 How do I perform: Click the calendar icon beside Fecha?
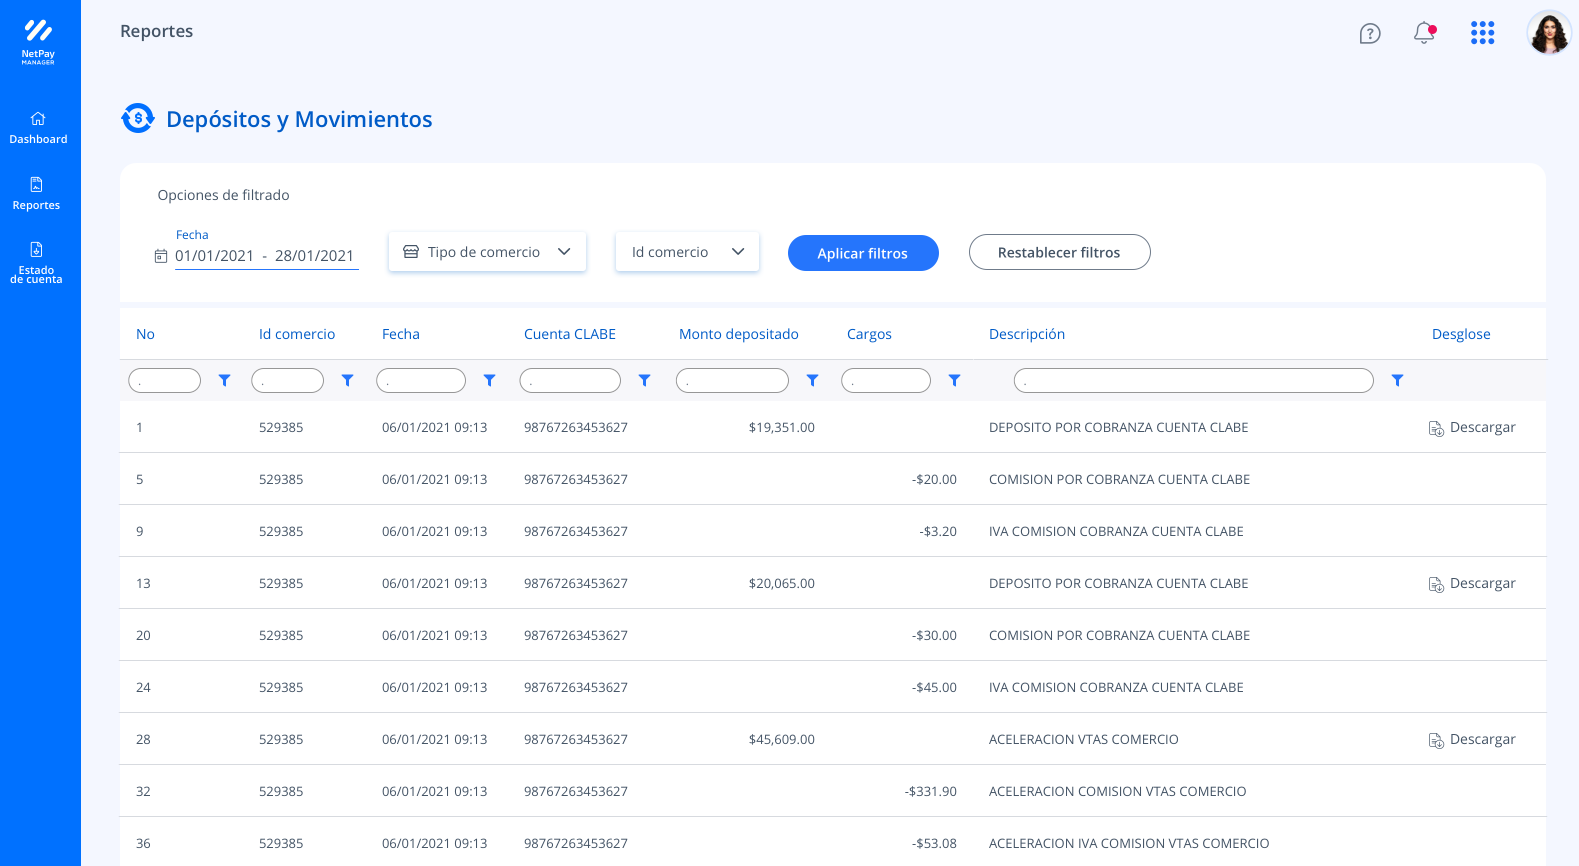[x=161, y=256]
